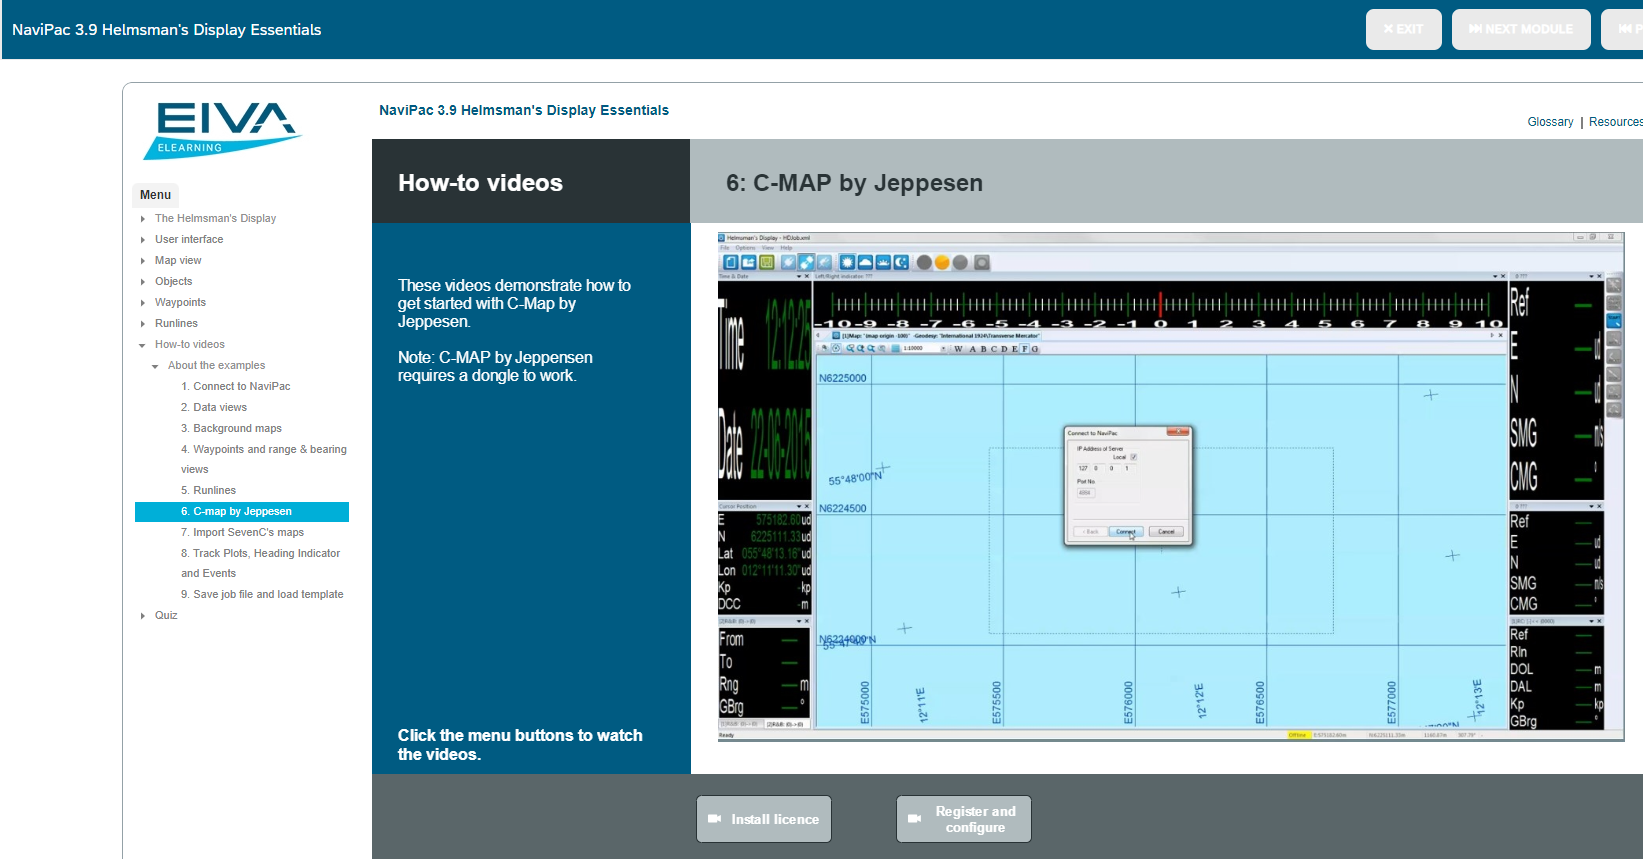Go to NEXT MODULE

[x=1521, y=29]
